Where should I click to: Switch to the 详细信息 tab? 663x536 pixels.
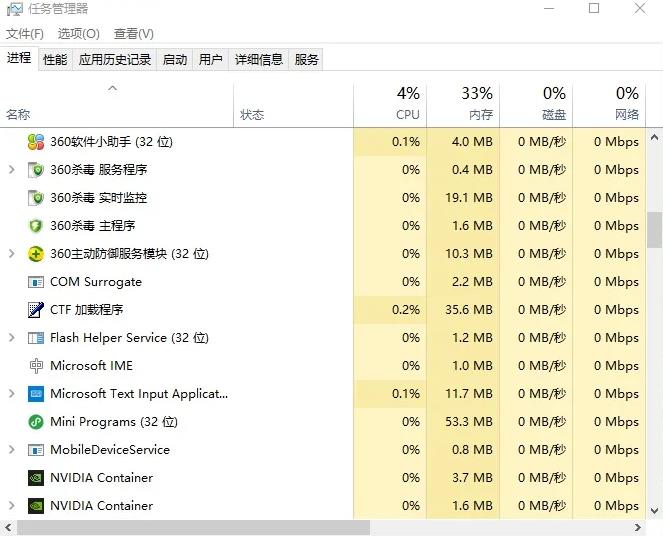point(259,60)
